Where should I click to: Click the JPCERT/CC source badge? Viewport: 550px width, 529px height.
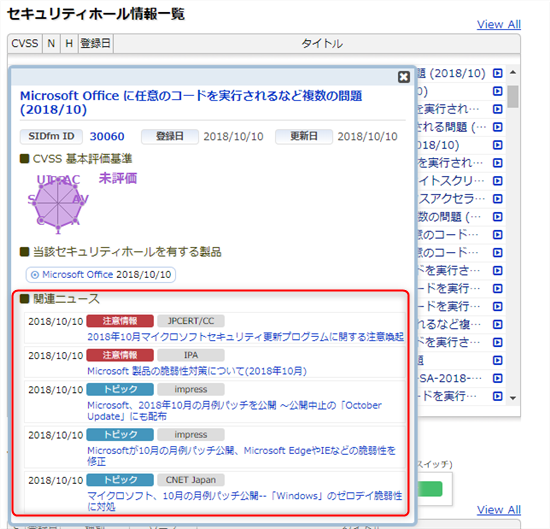click(191, 321)
